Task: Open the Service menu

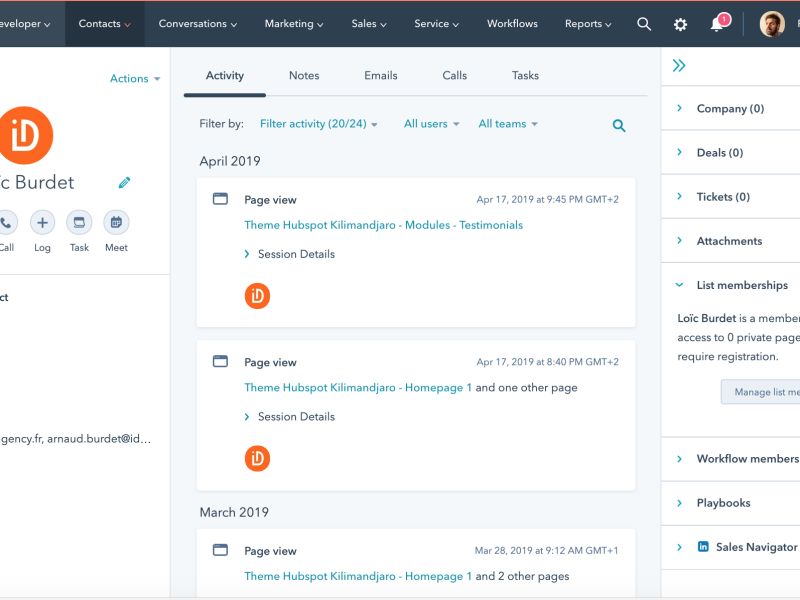Action: [x=436, y=24]
